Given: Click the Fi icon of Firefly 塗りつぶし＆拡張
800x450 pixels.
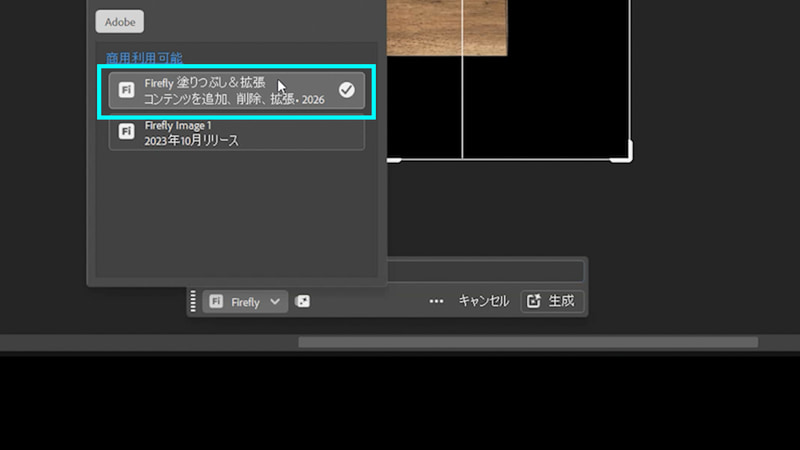Looking at the screenshot, I should click(126, 90).
